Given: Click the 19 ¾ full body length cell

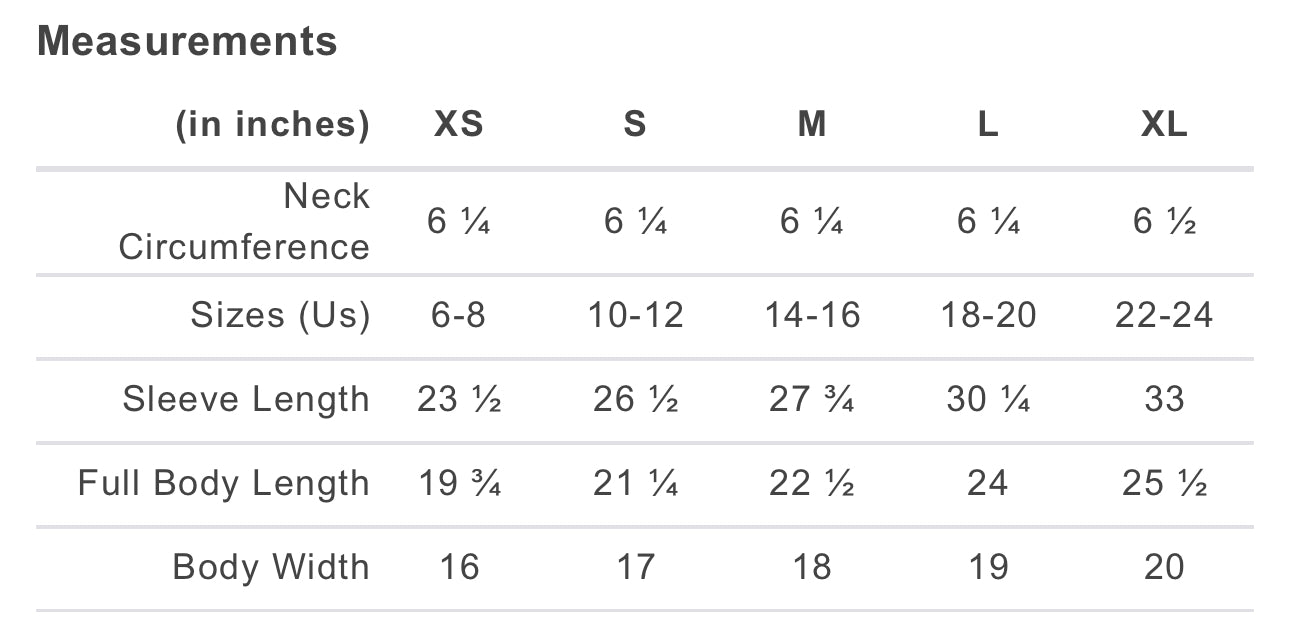Looking at the screenshot, I should tap(459, 483).
